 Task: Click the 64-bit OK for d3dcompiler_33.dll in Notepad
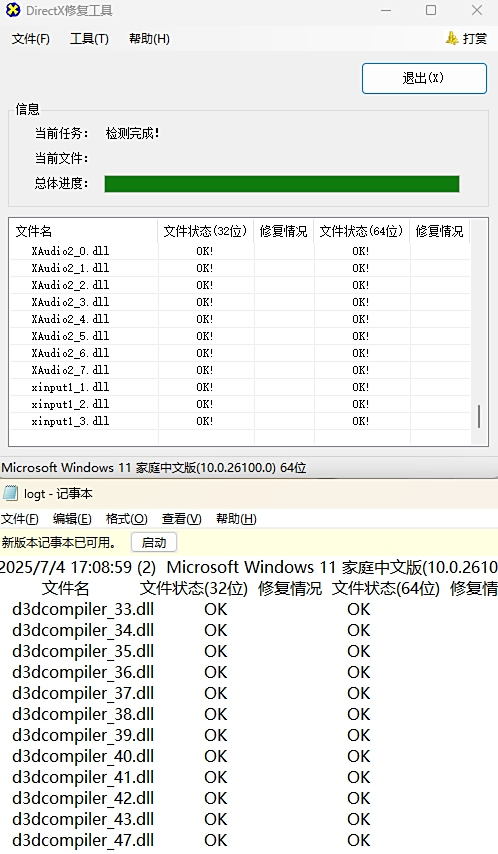359,609
